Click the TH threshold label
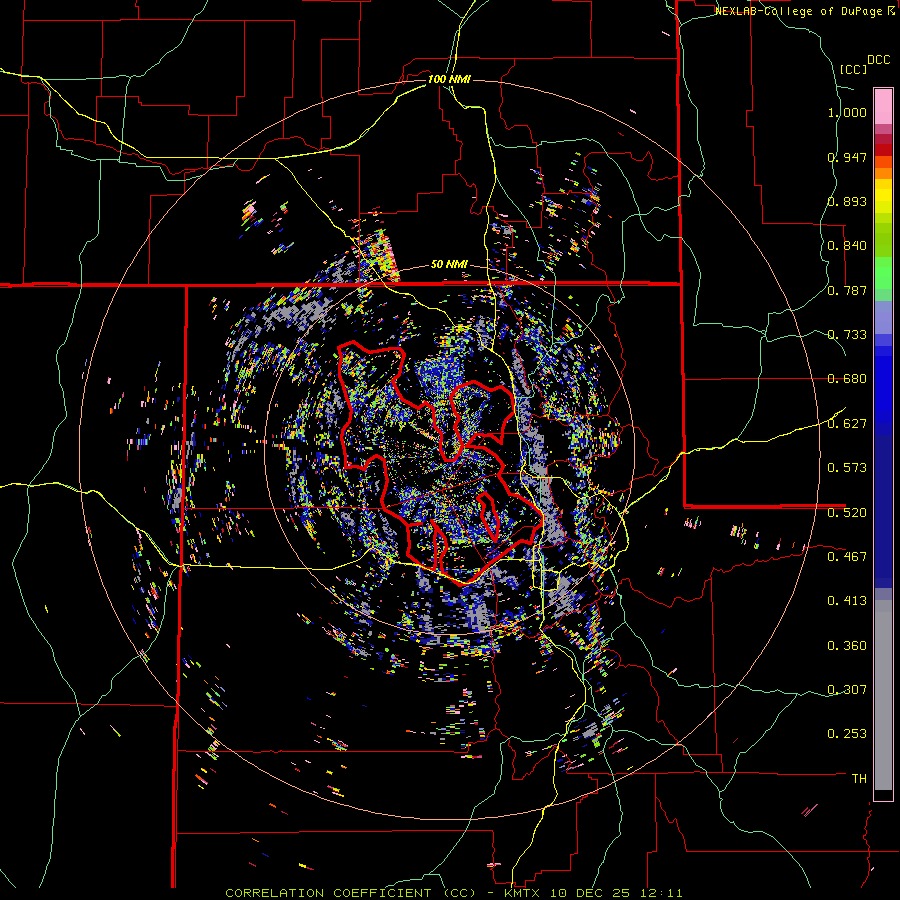Image resolution: width=900 pixels, height=900 pixels. [859, 779]
